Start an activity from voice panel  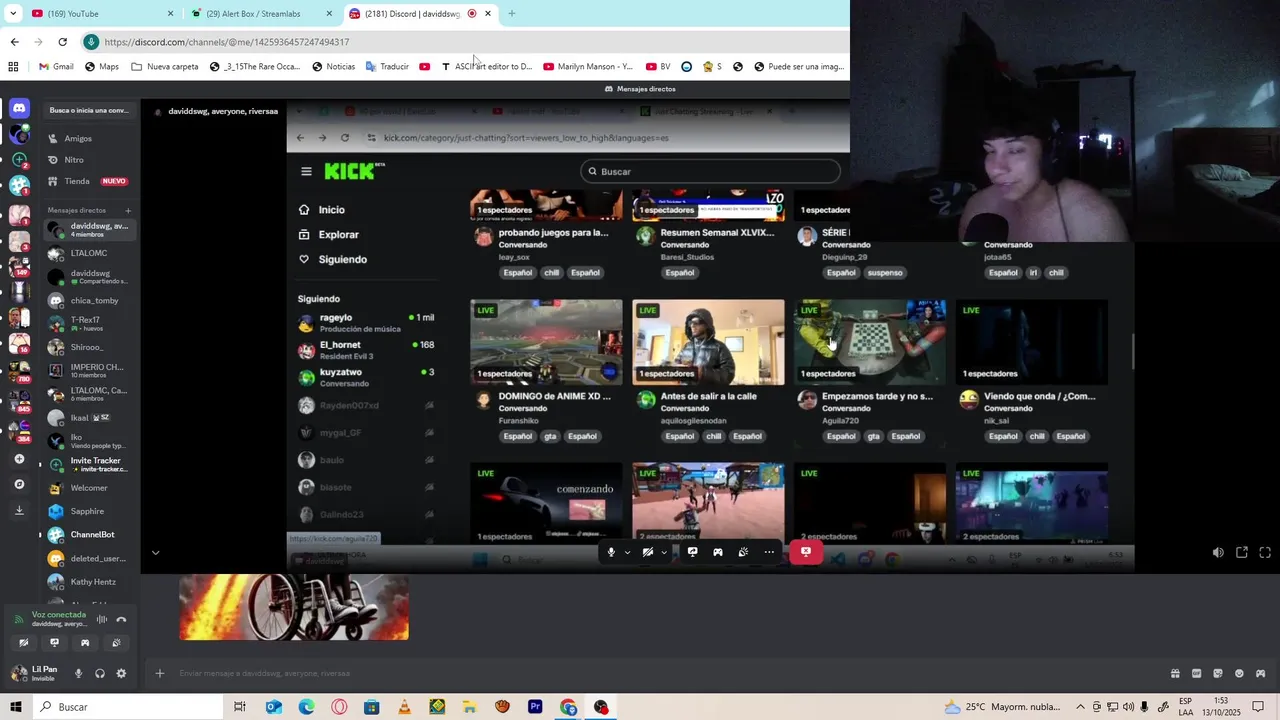86,643
